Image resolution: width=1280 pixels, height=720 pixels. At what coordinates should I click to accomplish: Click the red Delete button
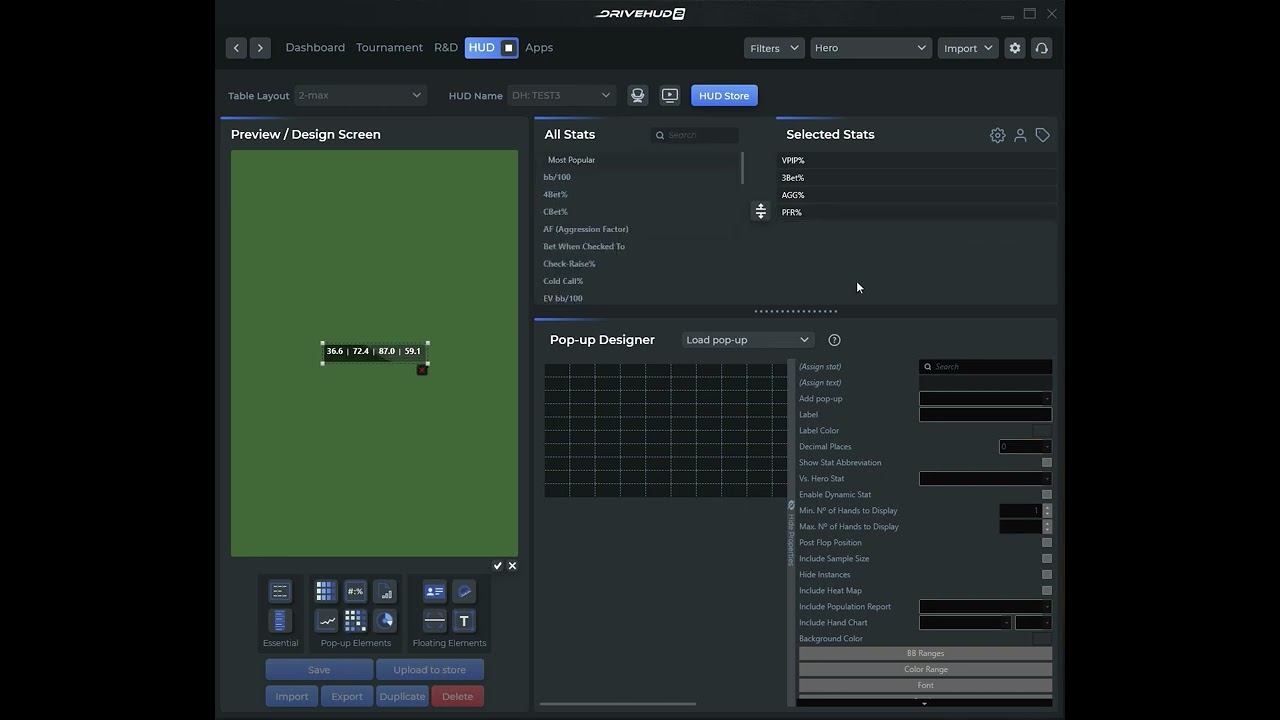pos(457,696)
